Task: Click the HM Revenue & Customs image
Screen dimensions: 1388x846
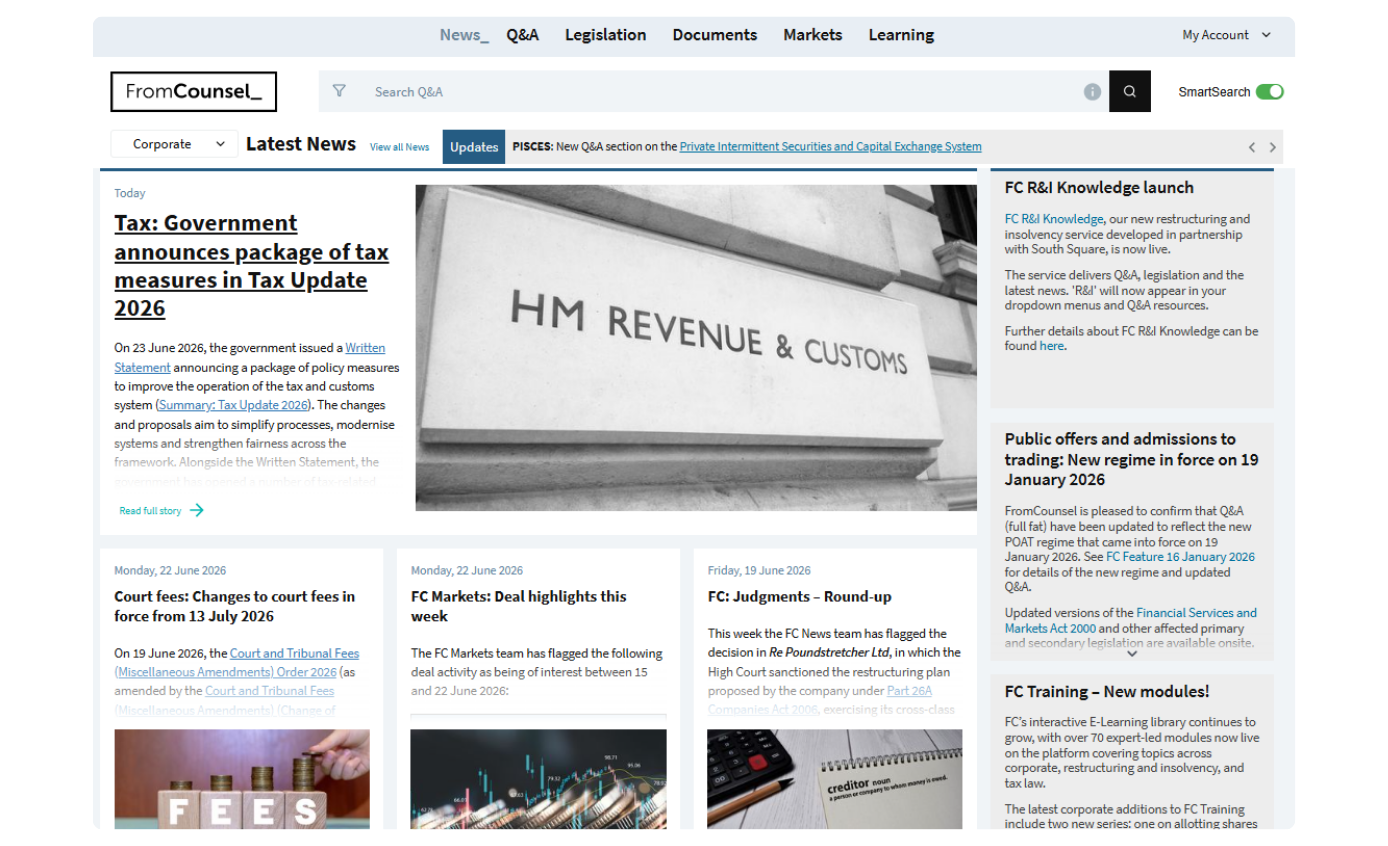Action: click(x=696, y=348)
